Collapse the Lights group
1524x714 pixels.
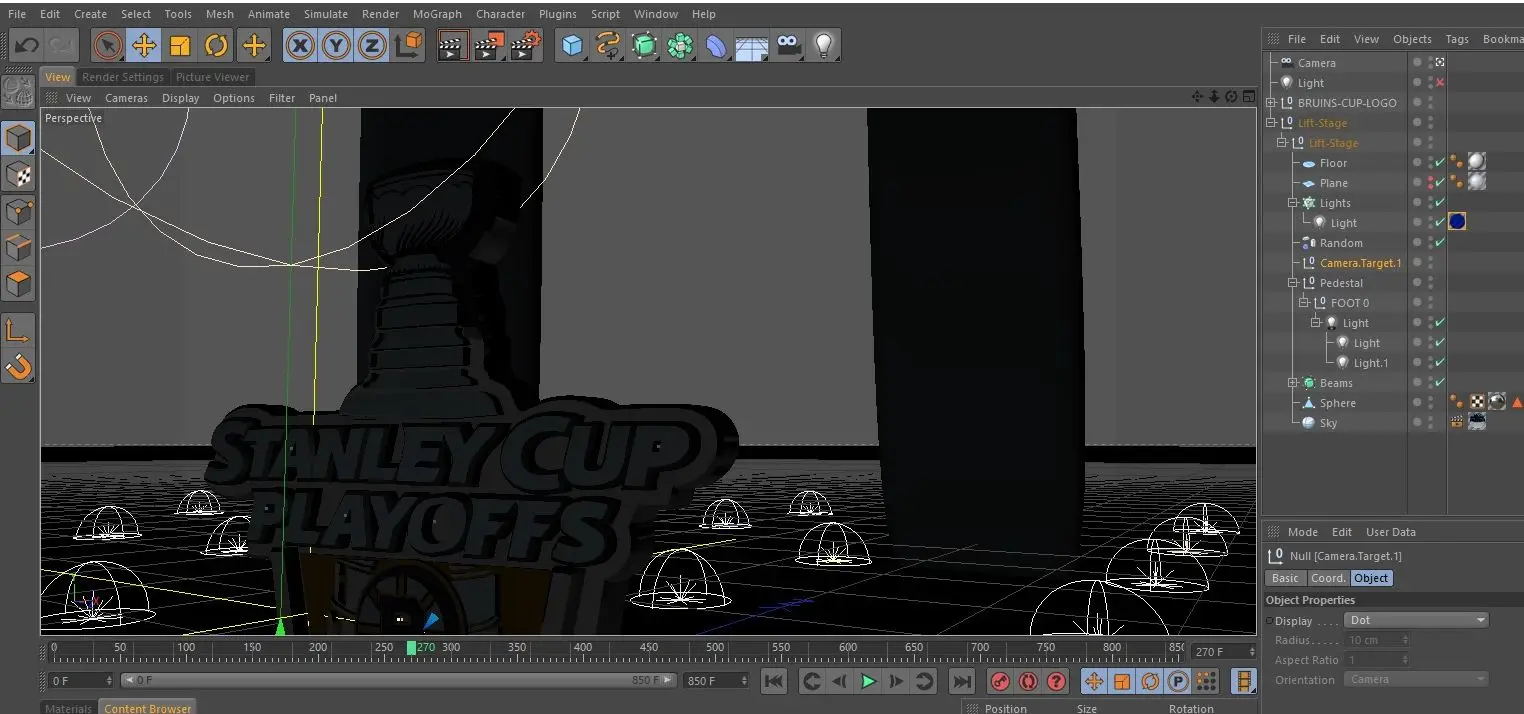(x=1294, y=203)
